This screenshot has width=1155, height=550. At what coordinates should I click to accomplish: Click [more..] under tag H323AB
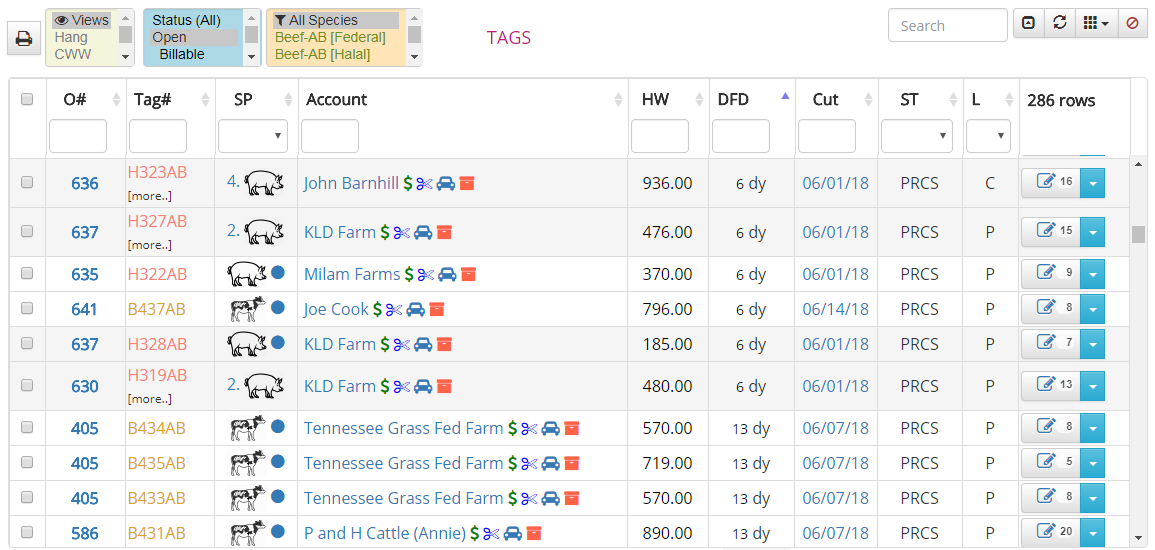[149, 196]
